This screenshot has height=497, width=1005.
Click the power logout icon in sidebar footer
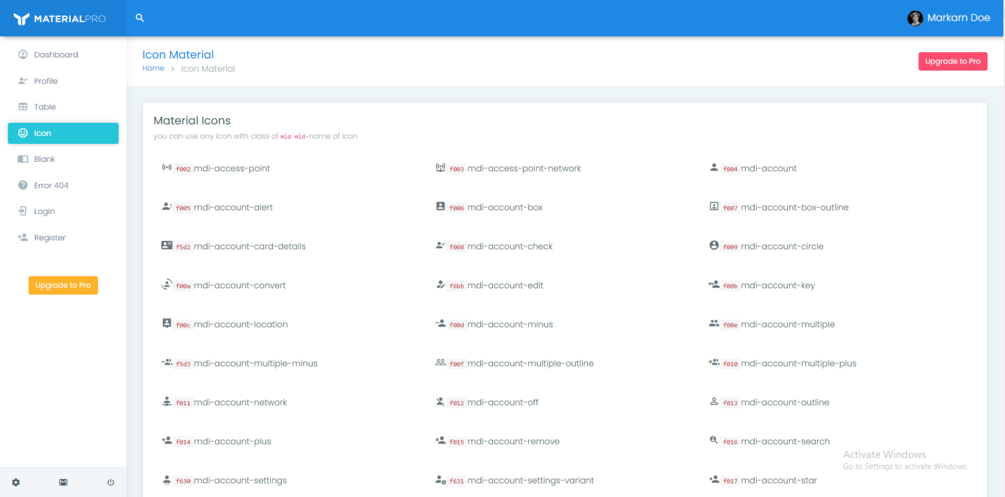110,482
